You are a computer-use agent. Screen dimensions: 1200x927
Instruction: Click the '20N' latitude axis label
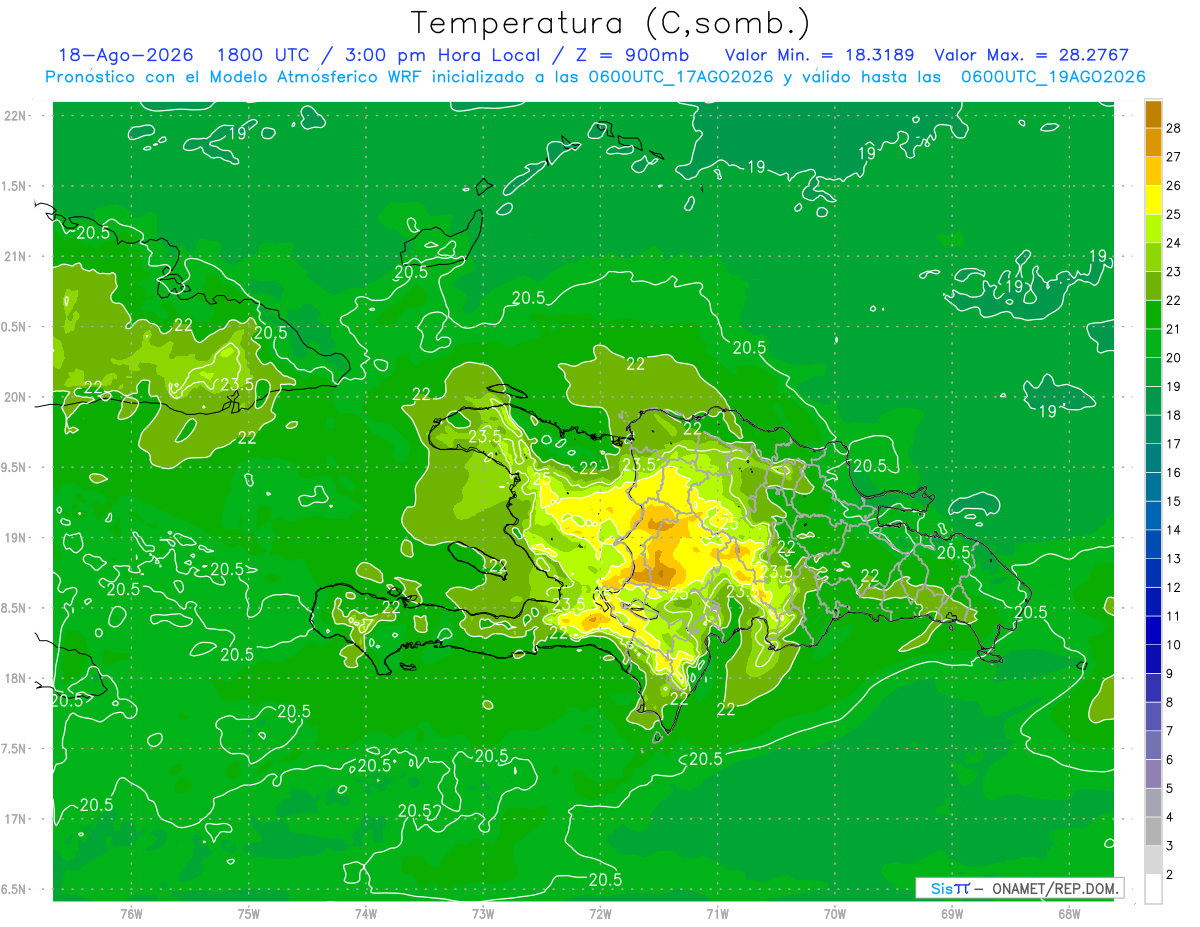15,397
